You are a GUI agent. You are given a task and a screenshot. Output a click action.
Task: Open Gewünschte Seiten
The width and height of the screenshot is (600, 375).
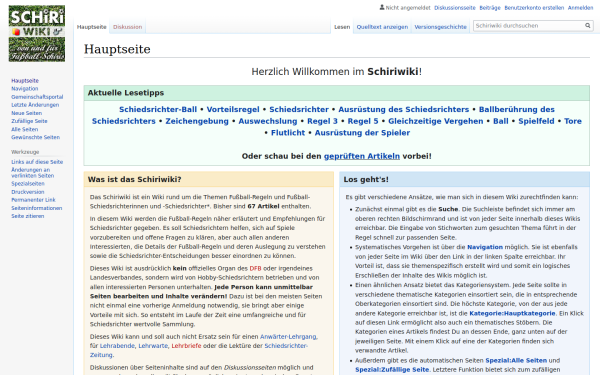pos(35,137)
